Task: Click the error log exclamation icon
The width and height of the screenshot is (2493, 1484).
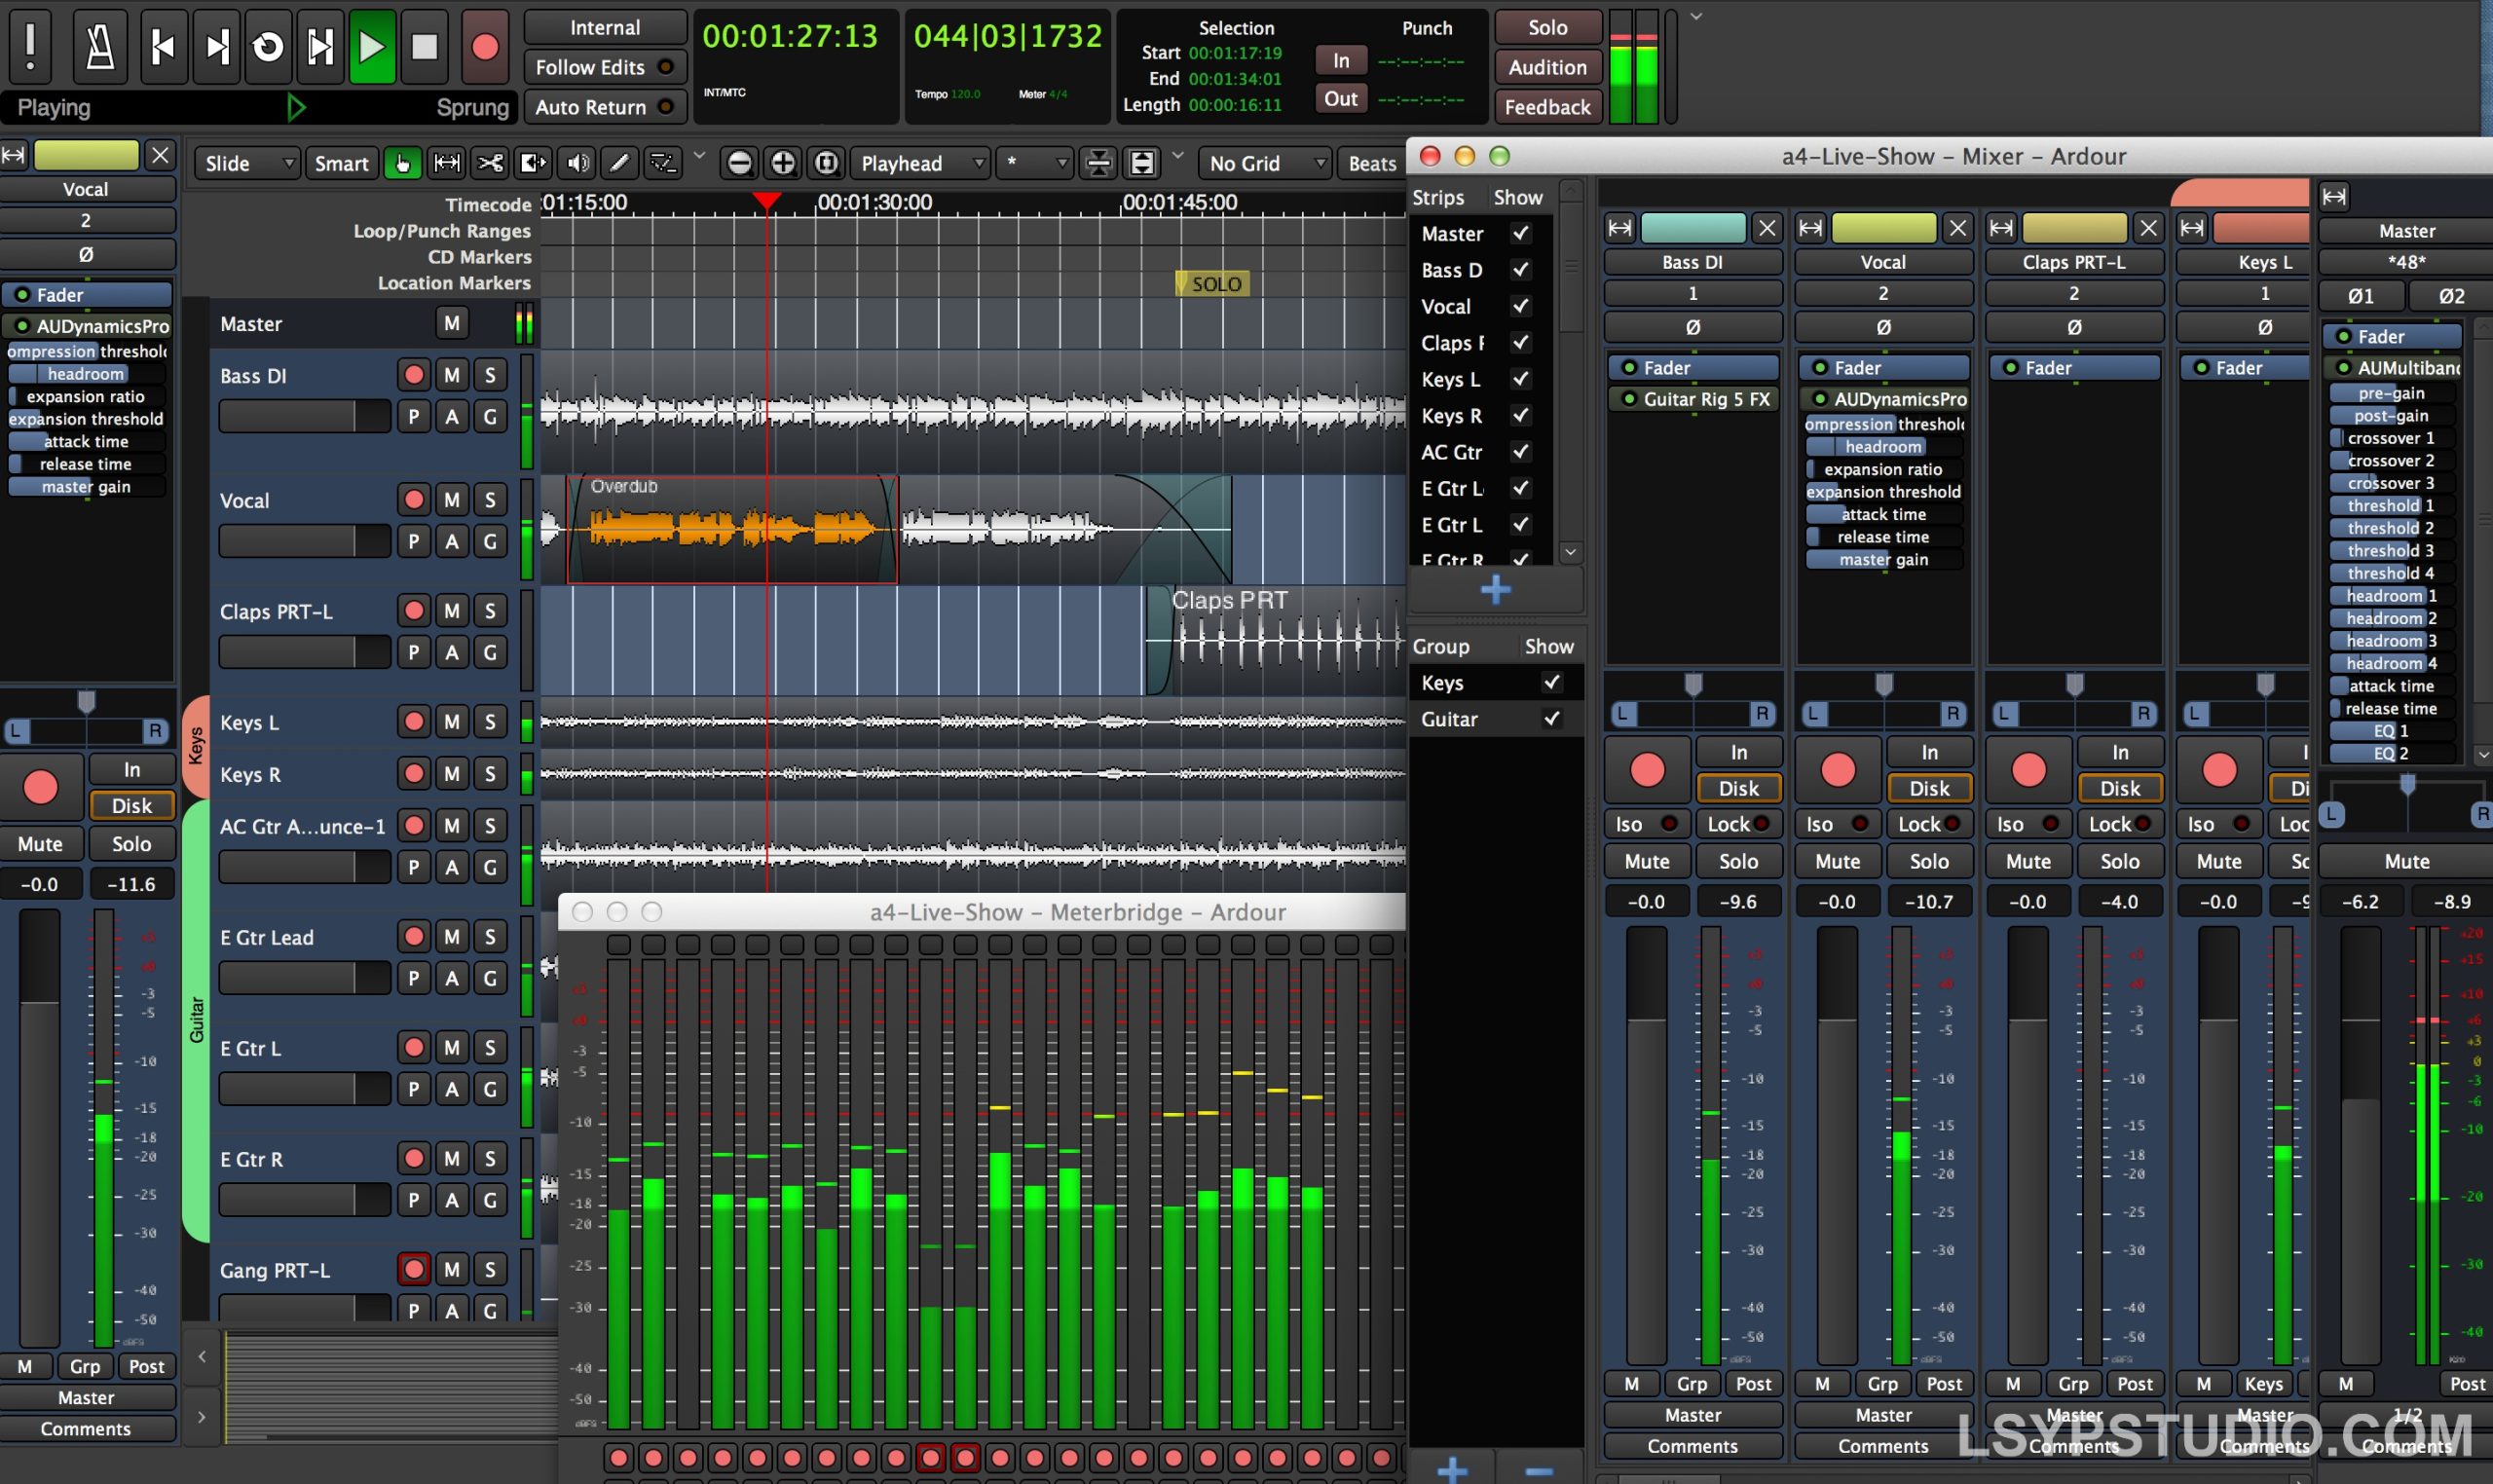Action: [30, 46]
